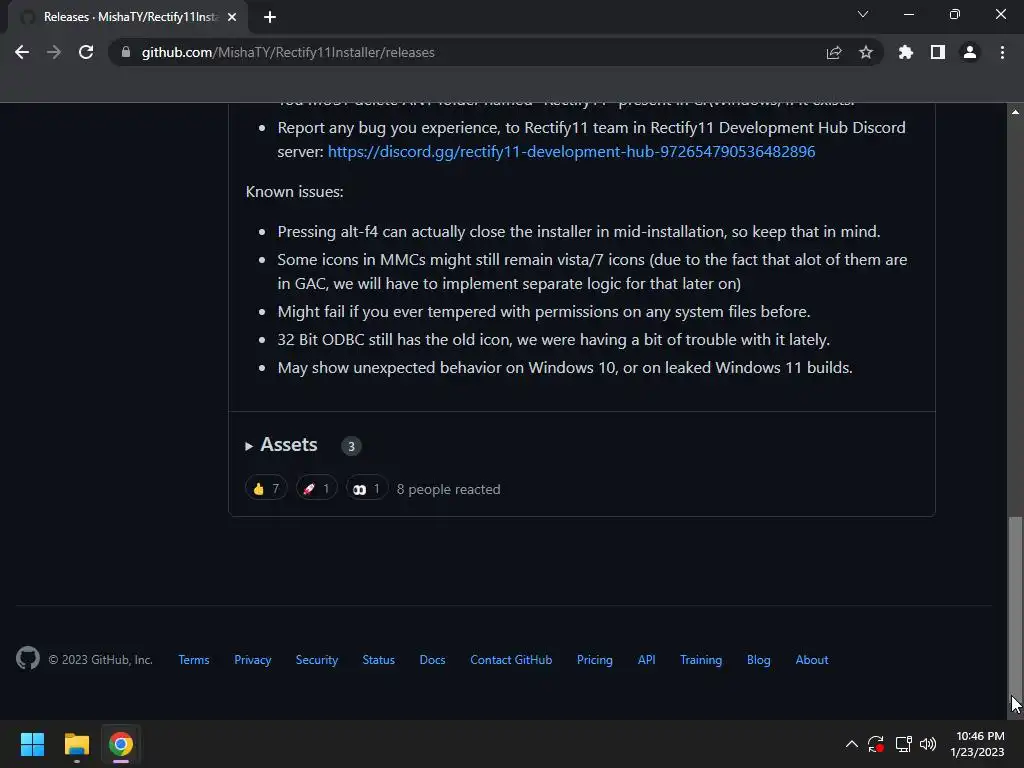
Task: Open the About footer link
Action: (812, 660)
